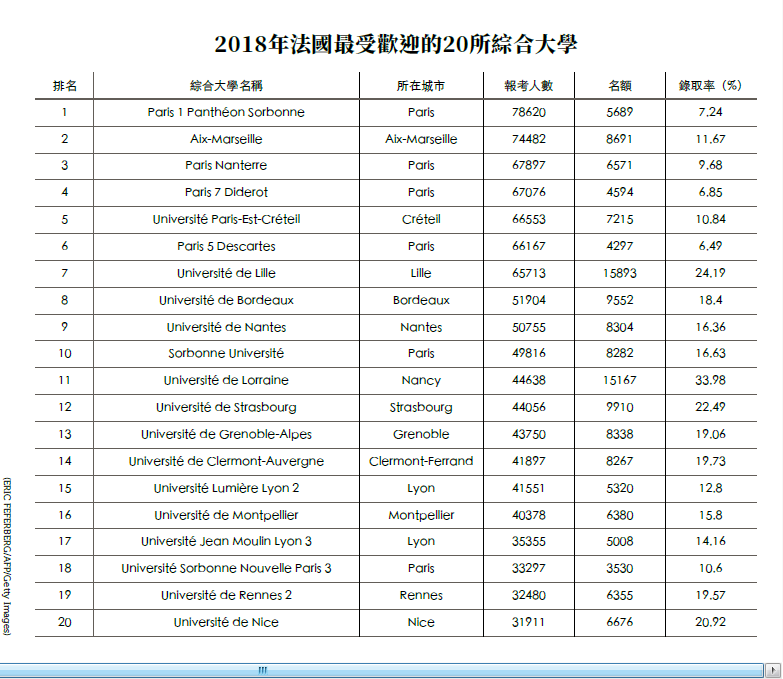Select the Paris 1 Panthéon Sorbonne cell
Viewport: 783px width, 679px height.
tap(226, 112)
